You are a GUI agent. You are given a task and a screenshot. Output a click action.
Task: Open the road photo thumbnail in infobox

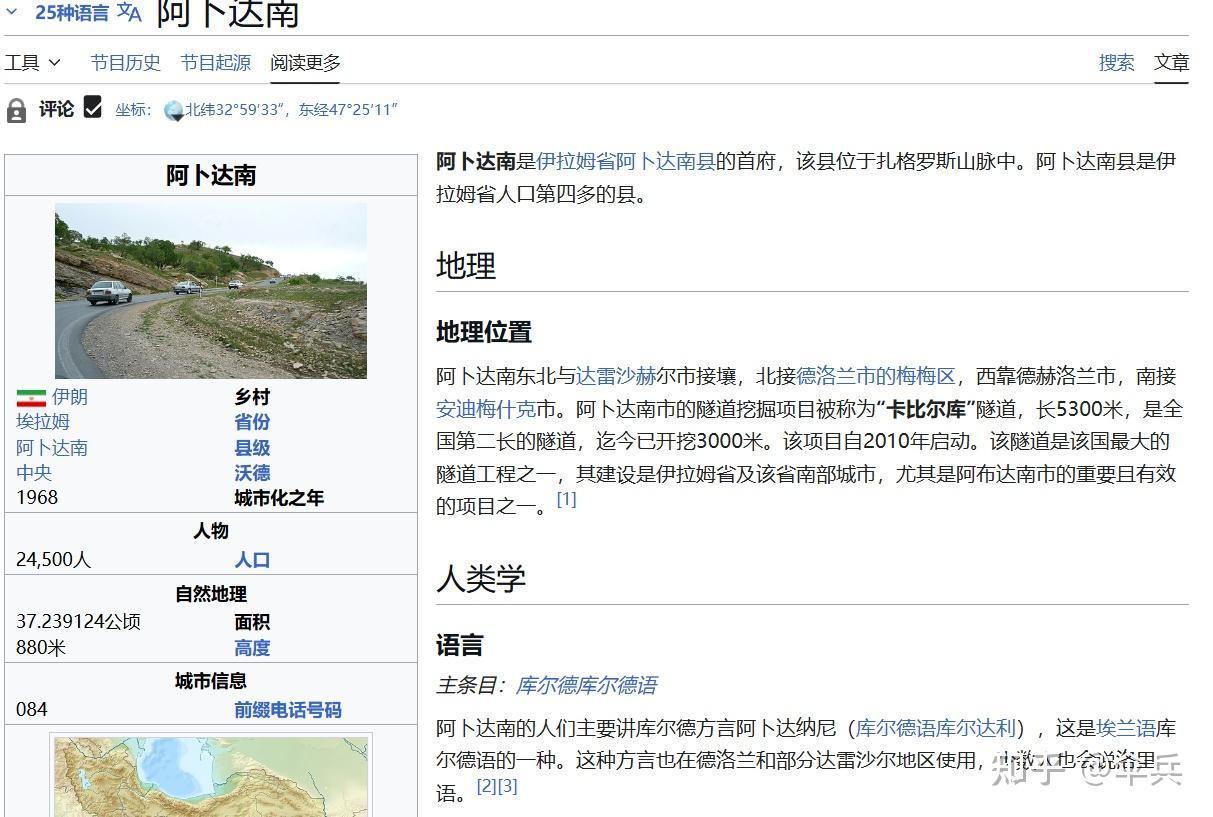click(x=211, y=291)
